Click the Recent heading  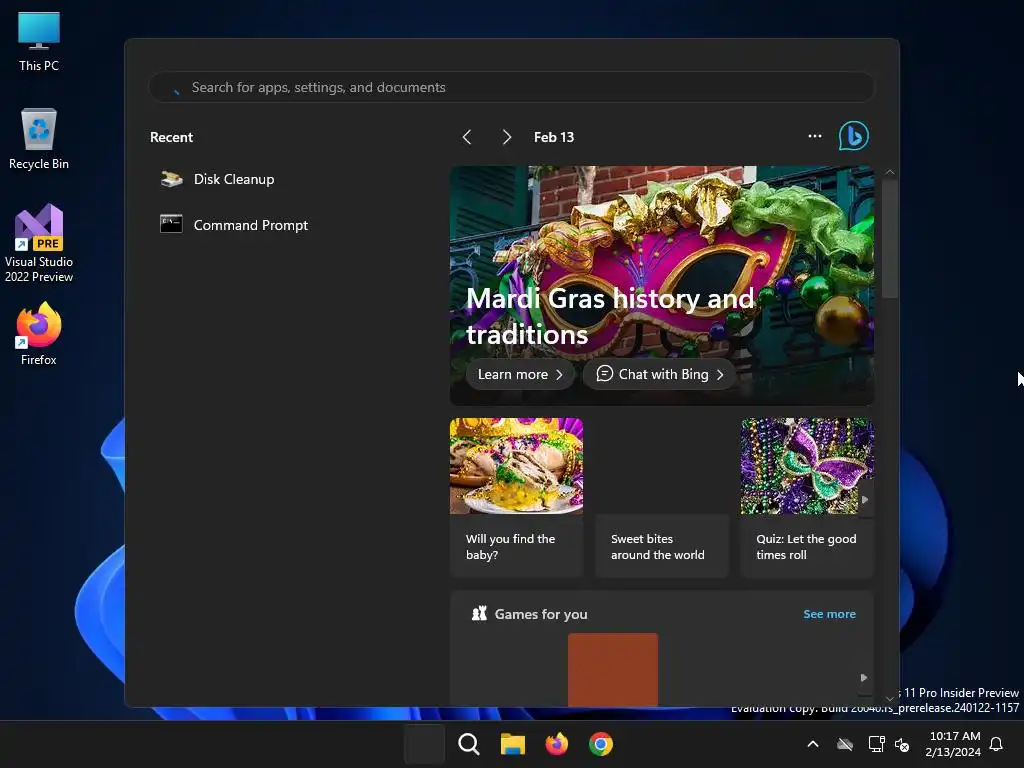coord(171,137)
